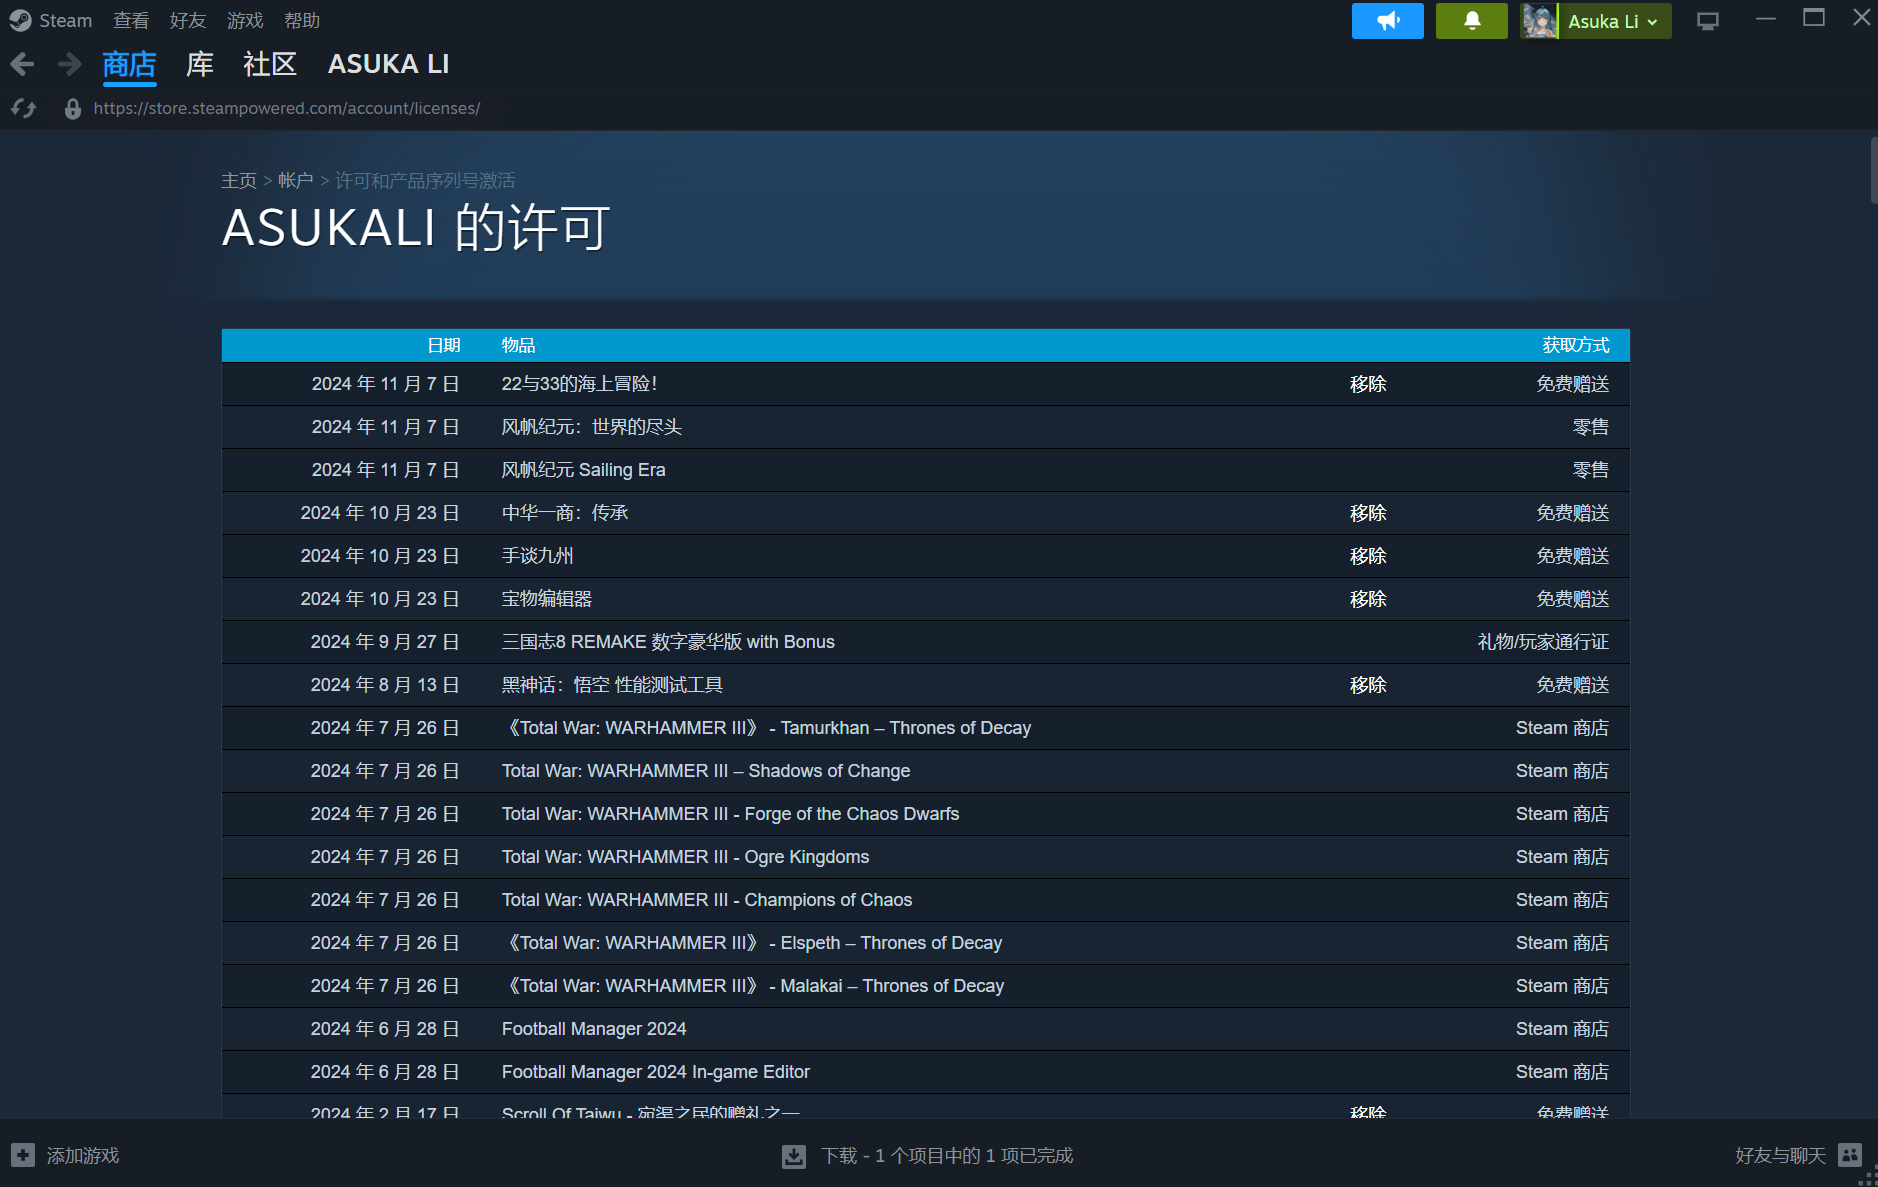Click the ASUKALI 的许可 page heading
Image resolution: width=1878 pixels, height=1187 pixels.
pos(416,228)
